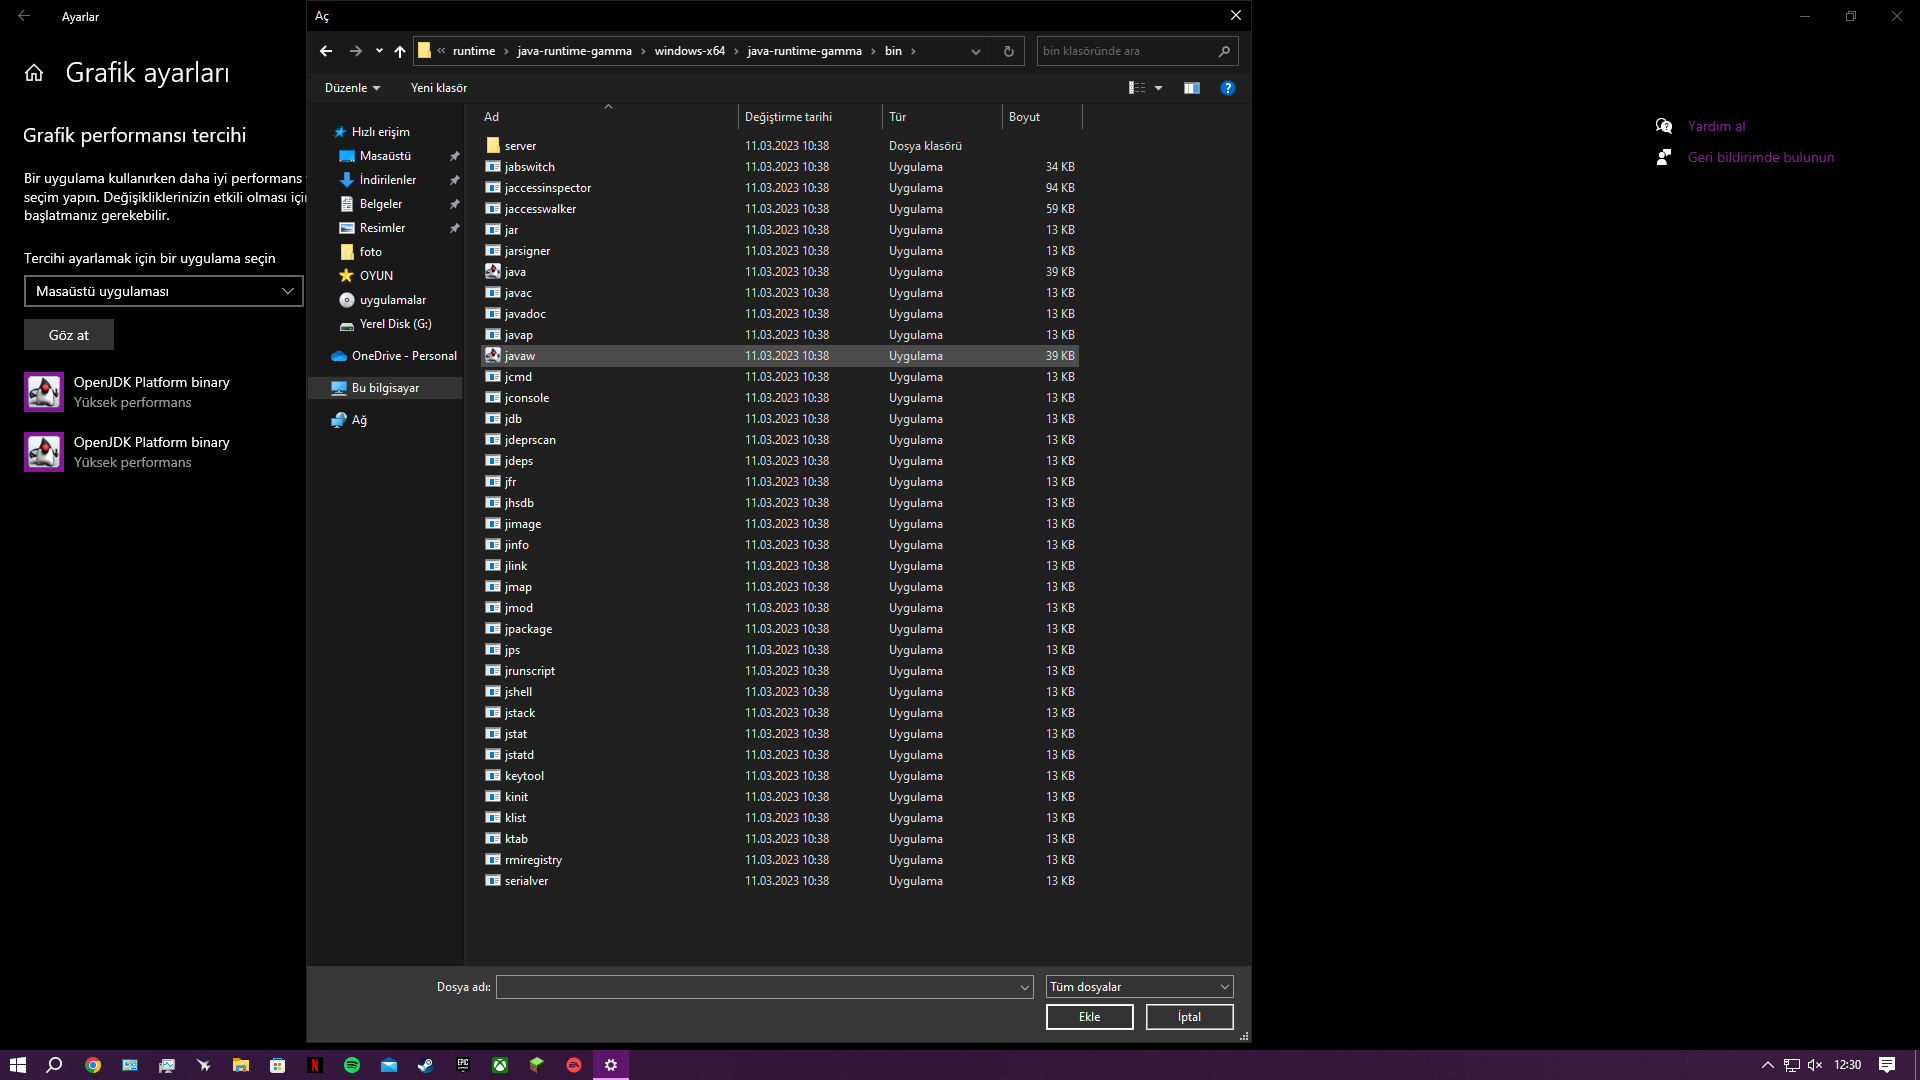Select the java application file
This screenshot has height=1080, width=1920.
pyautogui.click(x=515, y=272)
